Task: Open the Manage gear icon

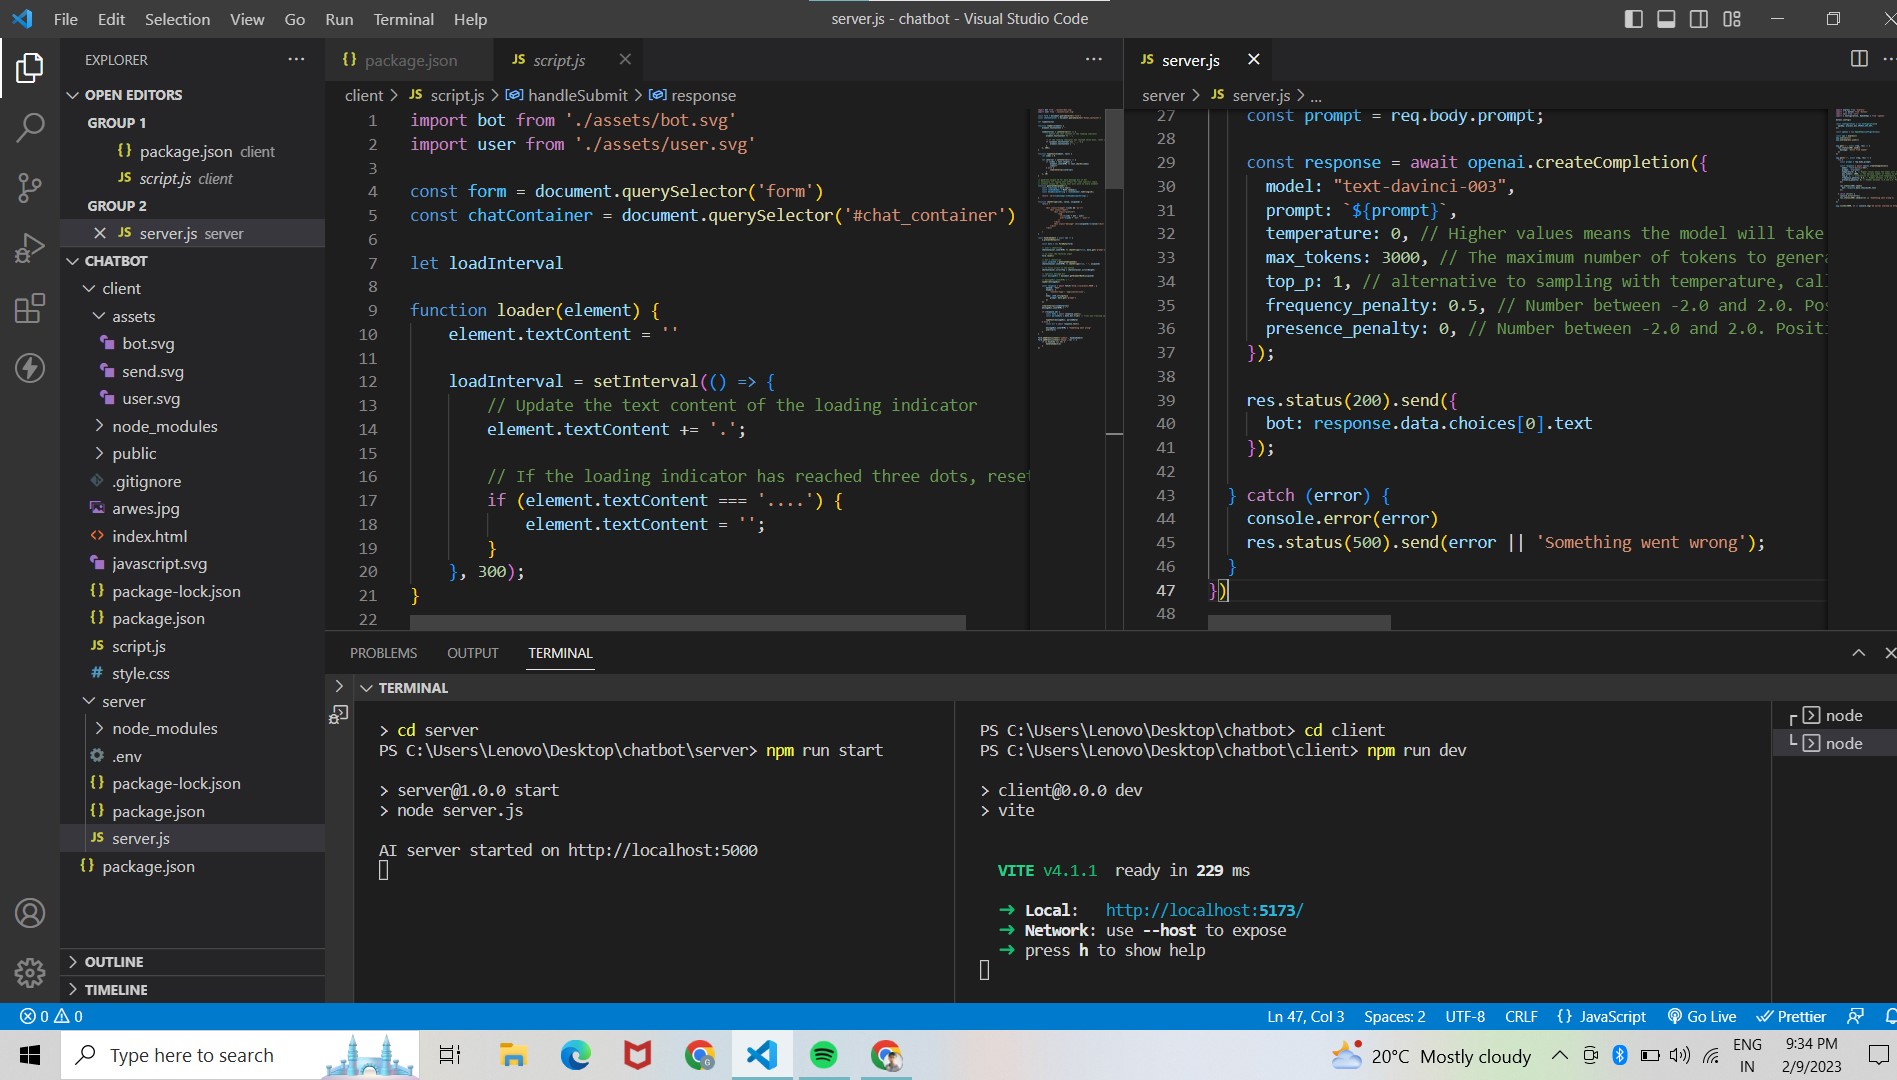Action: pos(30,972)
